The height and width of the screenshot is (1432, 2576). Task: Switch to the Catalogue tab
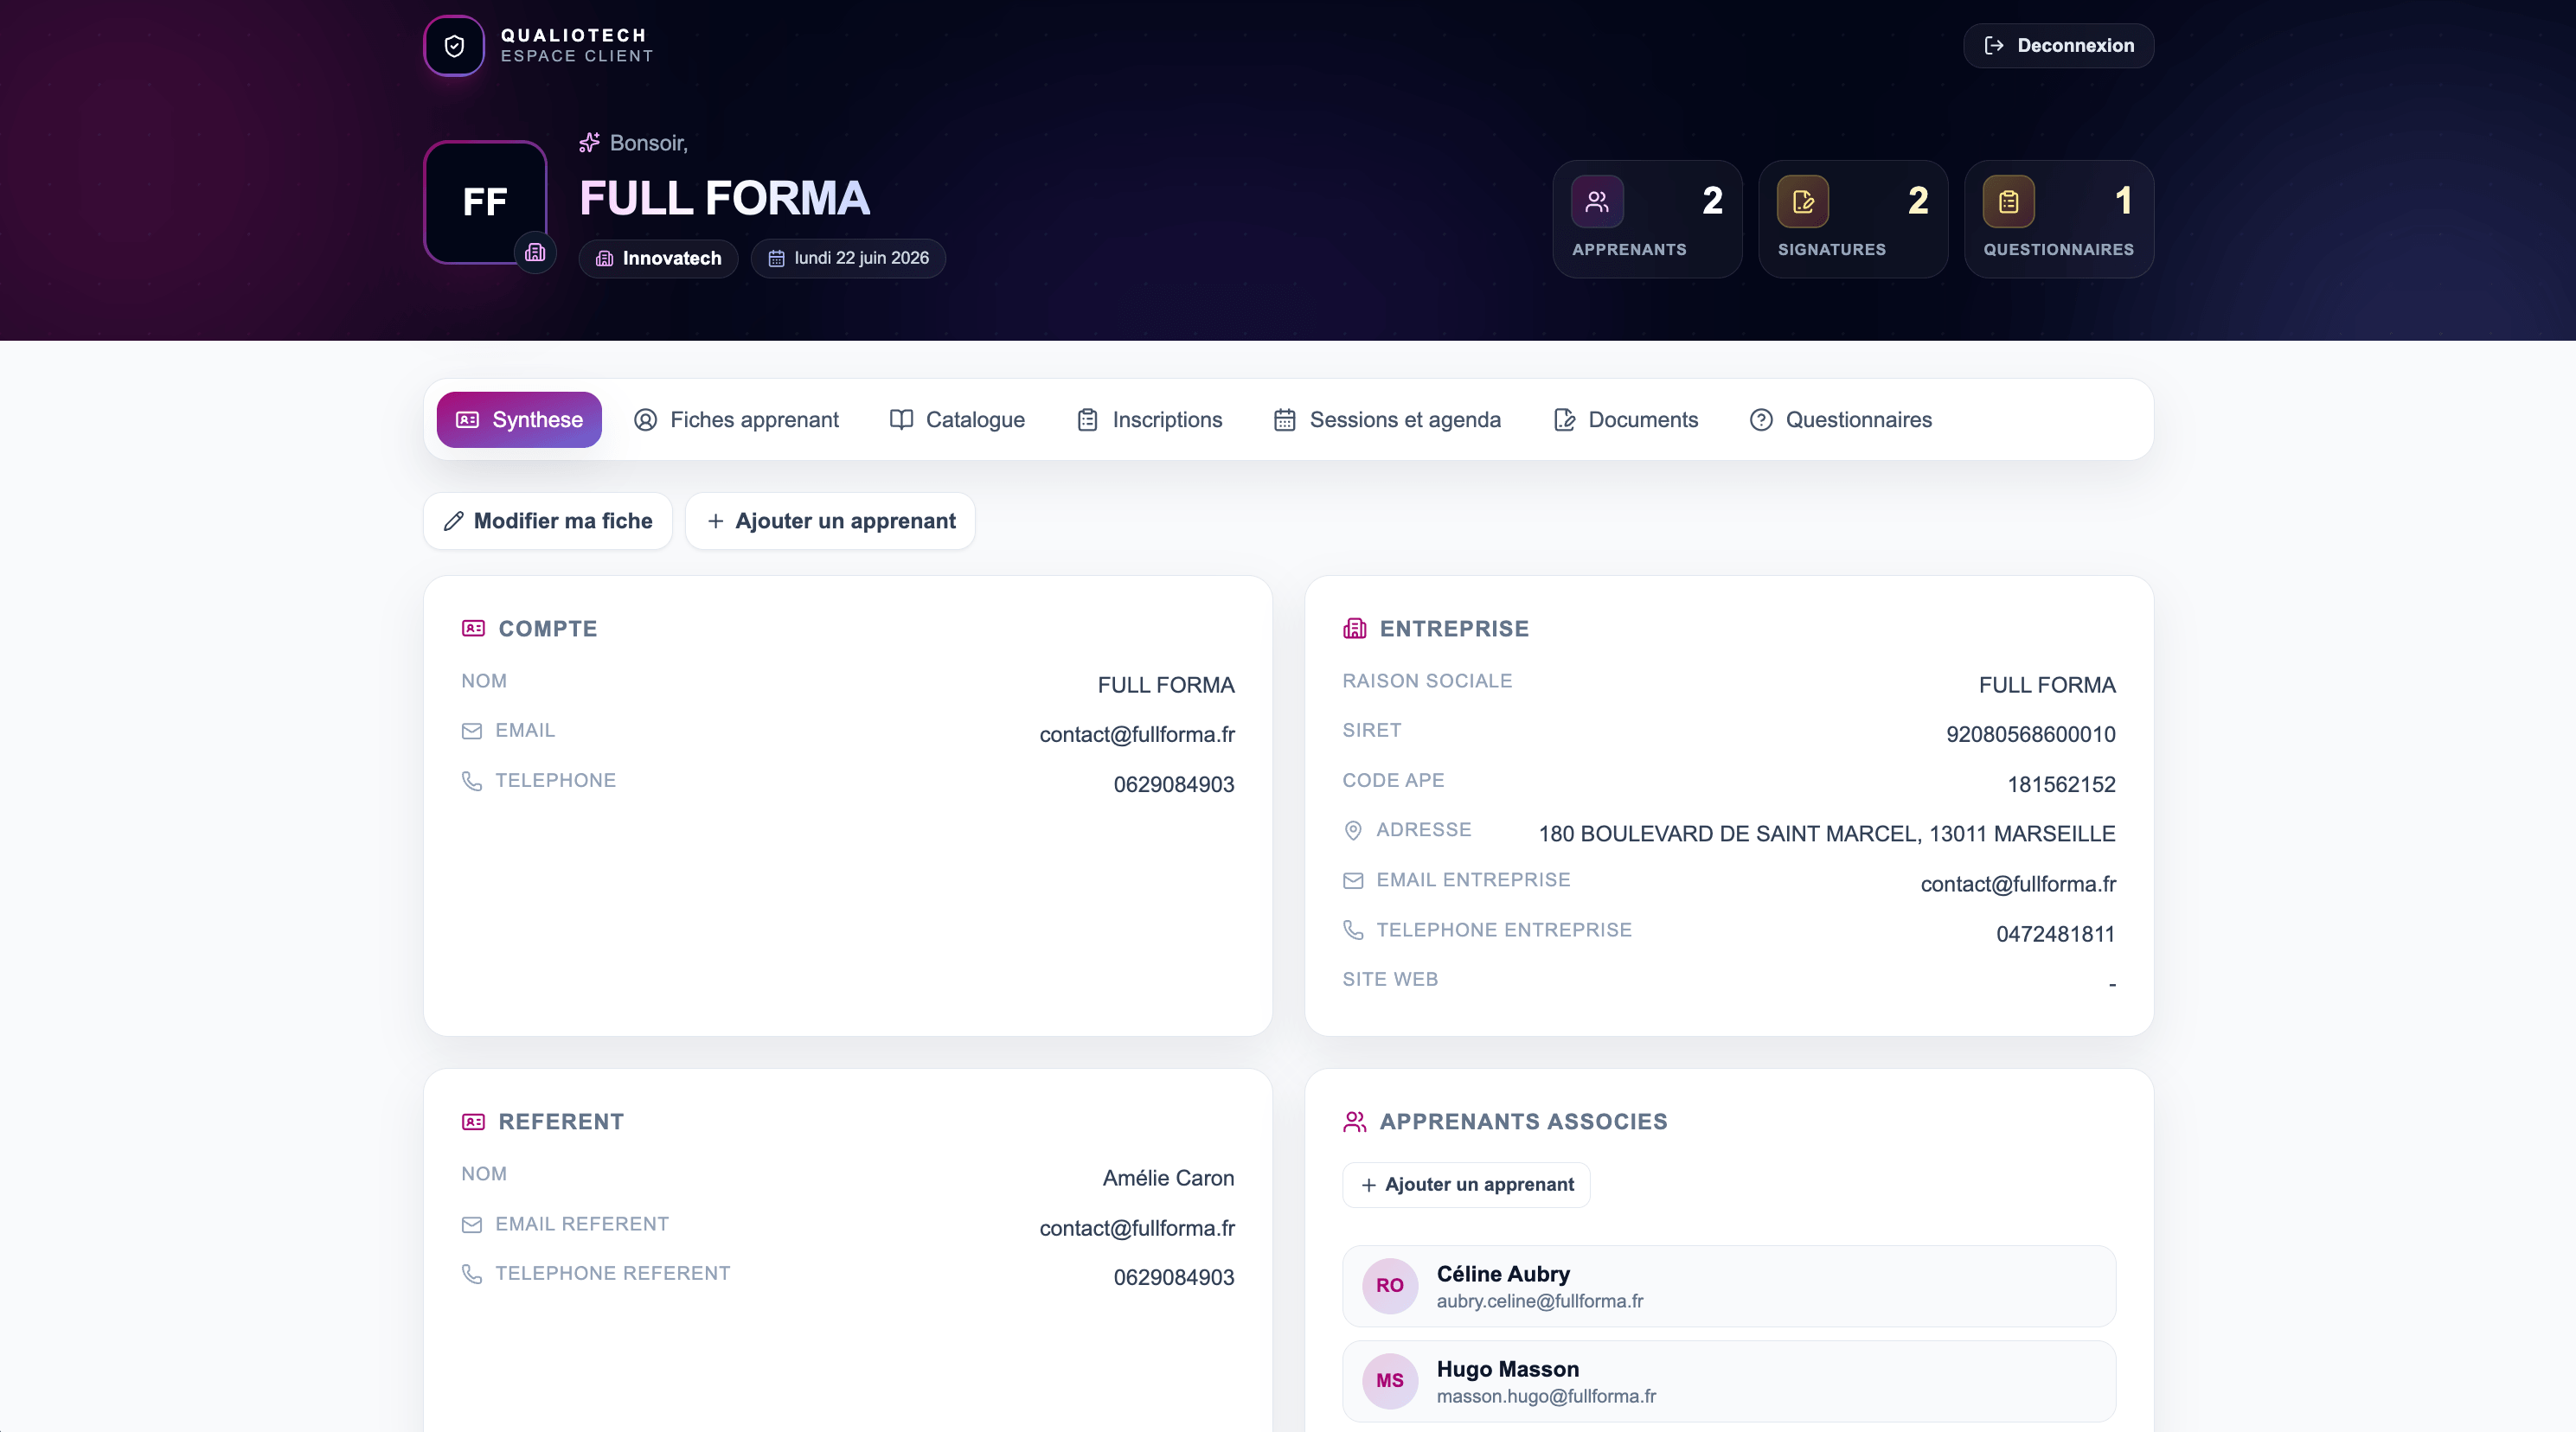click(957, 420)
